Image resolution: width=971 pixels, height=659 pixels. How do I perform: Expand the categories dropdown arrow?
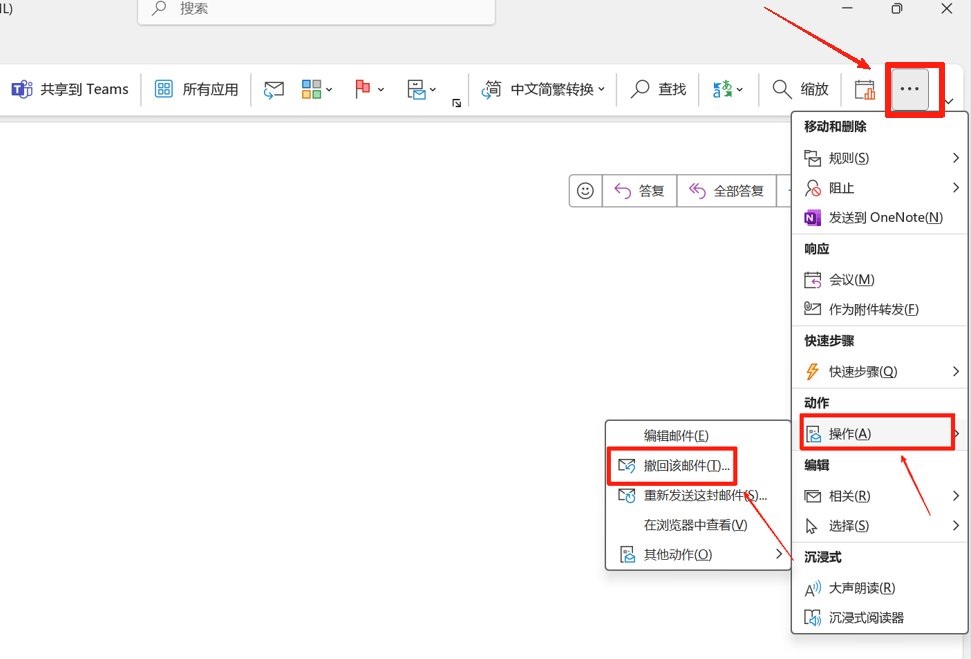329,90
